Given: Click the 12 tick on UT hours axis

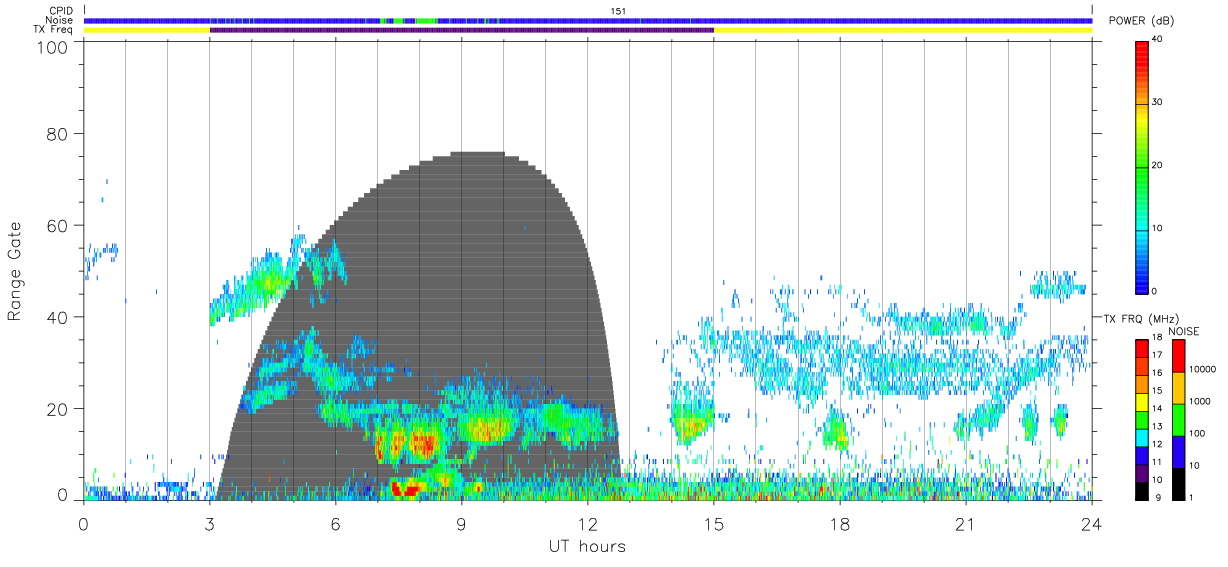Looking at the screenshot, I should coord(588,523).
